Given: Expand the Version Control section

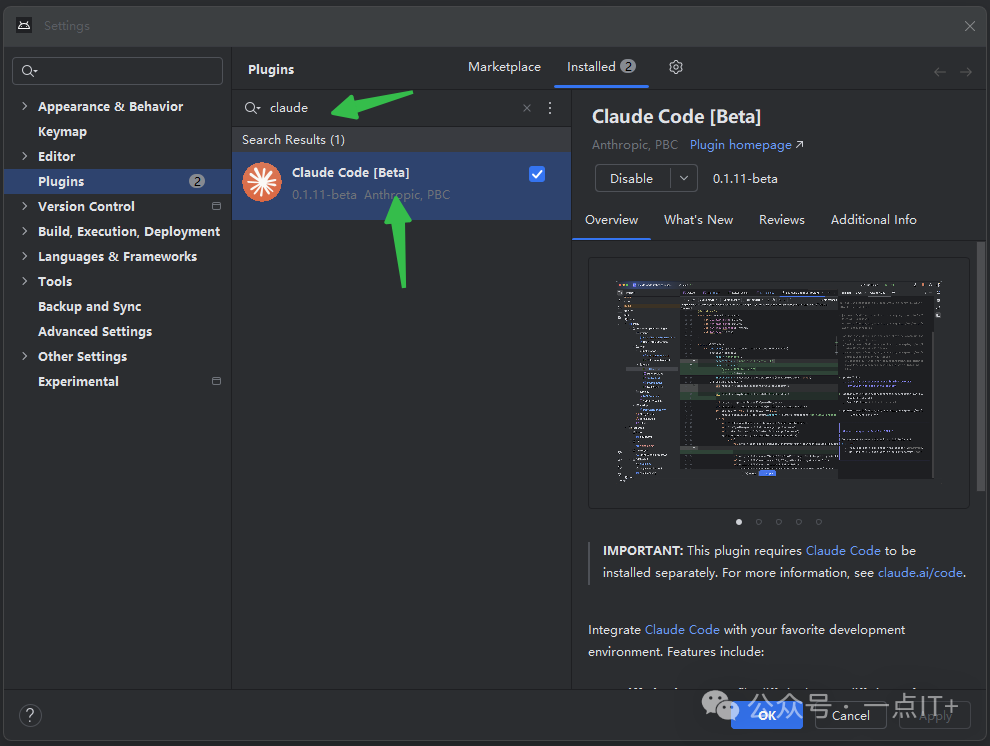Looking at the screenshot, I should click(25, 206).
